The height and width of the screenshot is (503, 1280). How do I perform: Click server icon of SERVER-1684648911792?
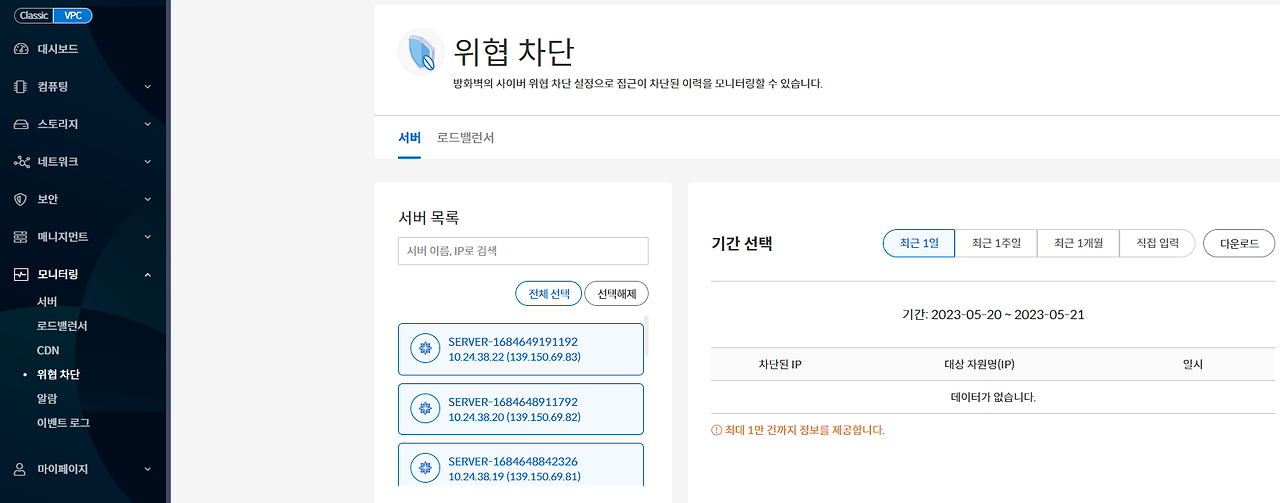coord(426,409)
